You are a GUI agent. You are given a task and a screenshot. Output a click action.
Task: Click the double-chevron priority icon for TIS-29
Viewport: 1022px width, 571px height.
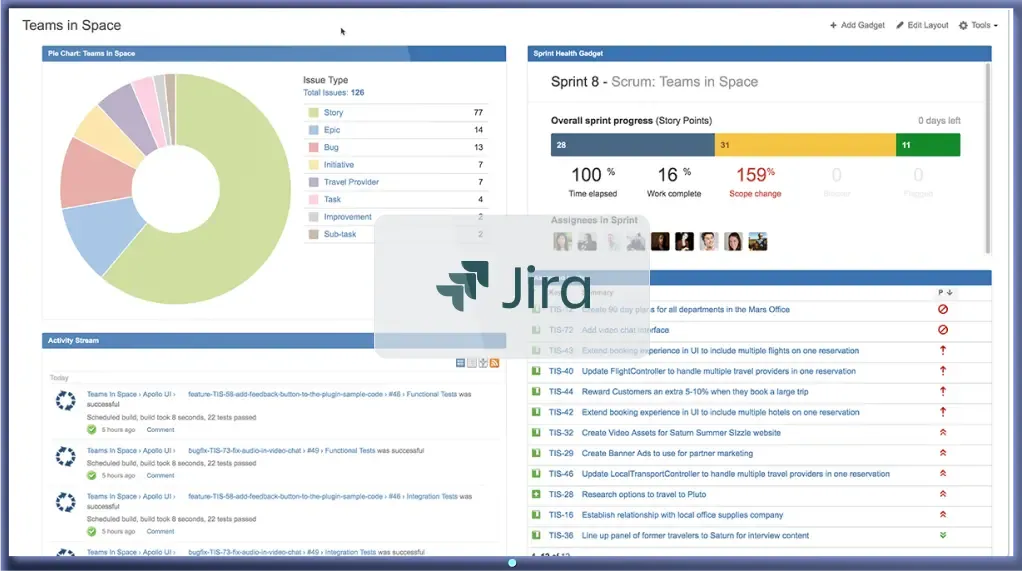942,453
